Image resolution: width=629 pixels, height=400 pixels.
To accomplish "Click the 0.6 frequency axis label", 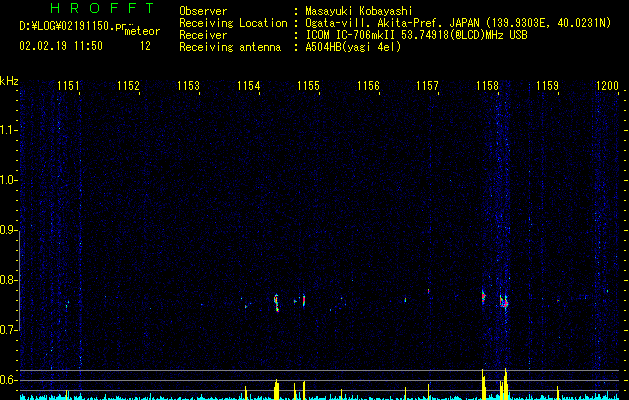I will (x=8, y=380).
